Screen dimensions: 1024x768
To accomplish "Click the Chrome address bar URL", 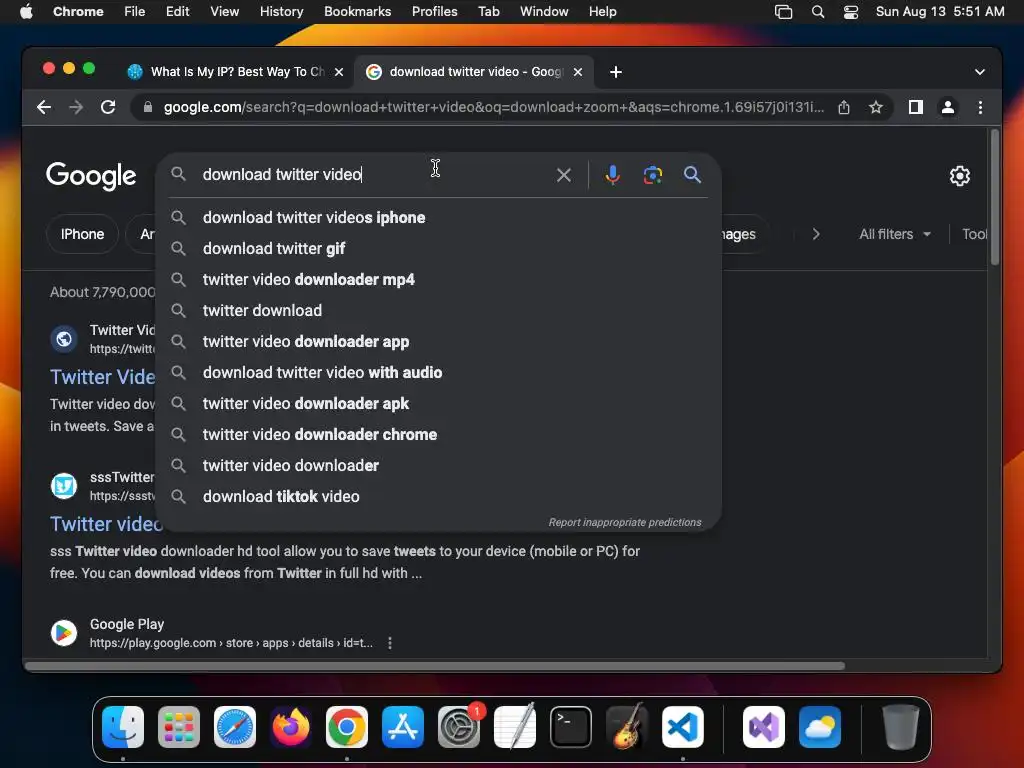I will (x=493, y=107).
